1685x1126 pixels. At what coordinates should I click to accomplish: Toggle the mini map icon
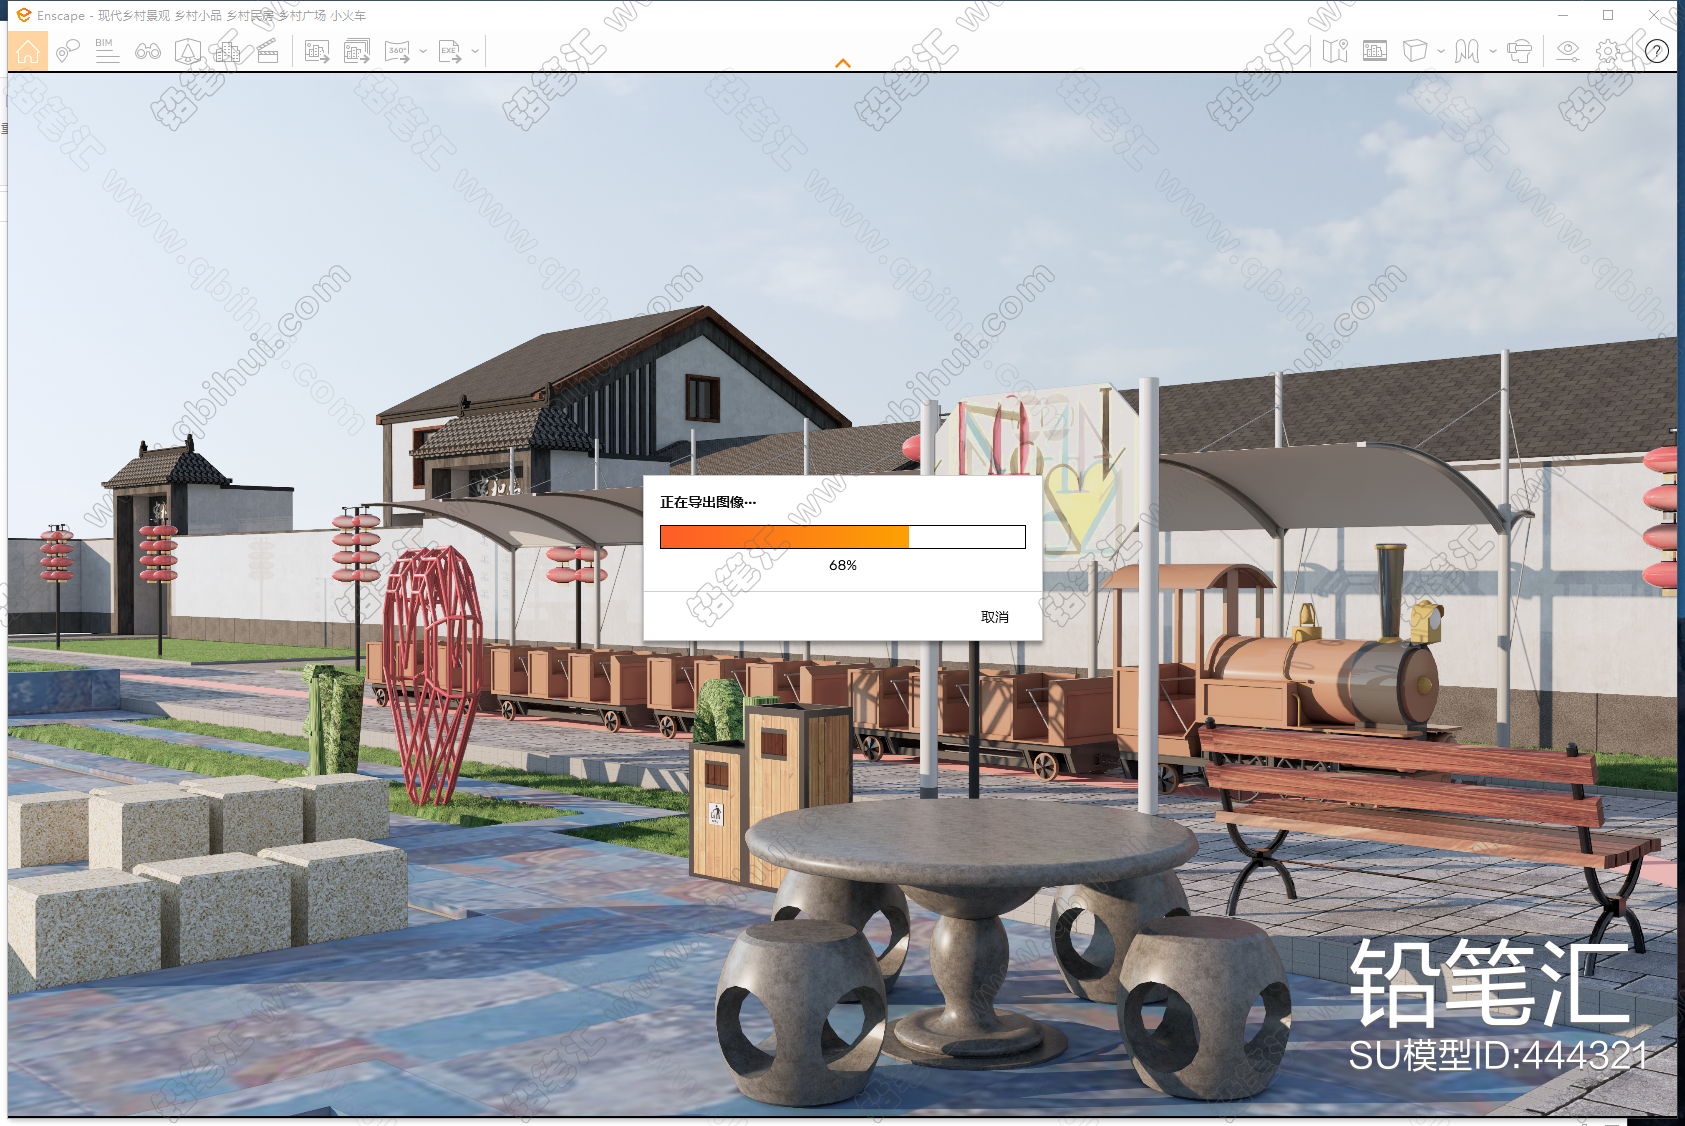coord(1335,51)
